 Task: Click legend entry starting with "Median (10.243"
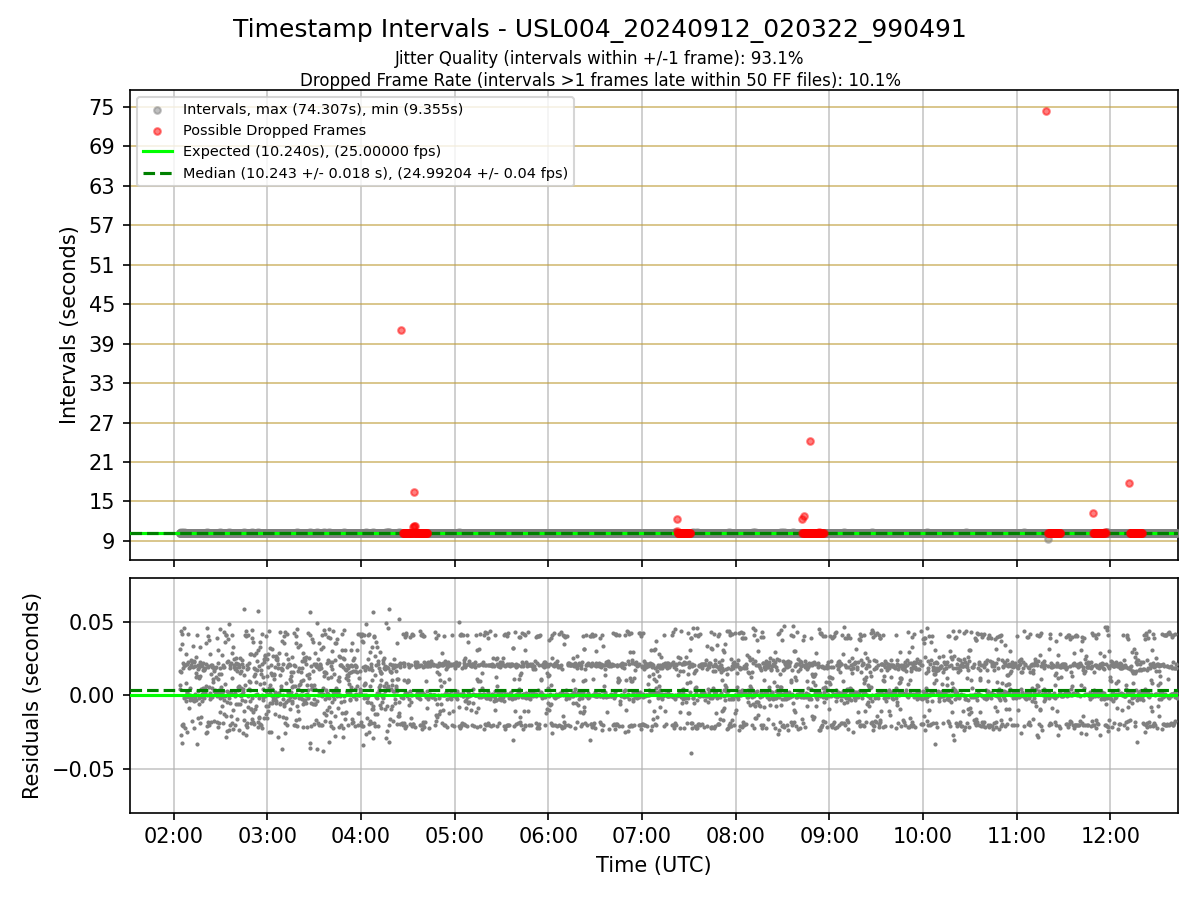(375, 173)
